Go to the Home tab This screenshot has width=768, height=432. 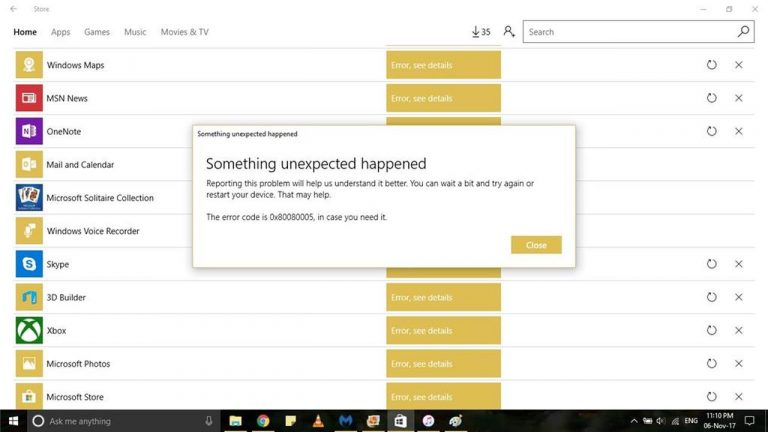[25, 32]
